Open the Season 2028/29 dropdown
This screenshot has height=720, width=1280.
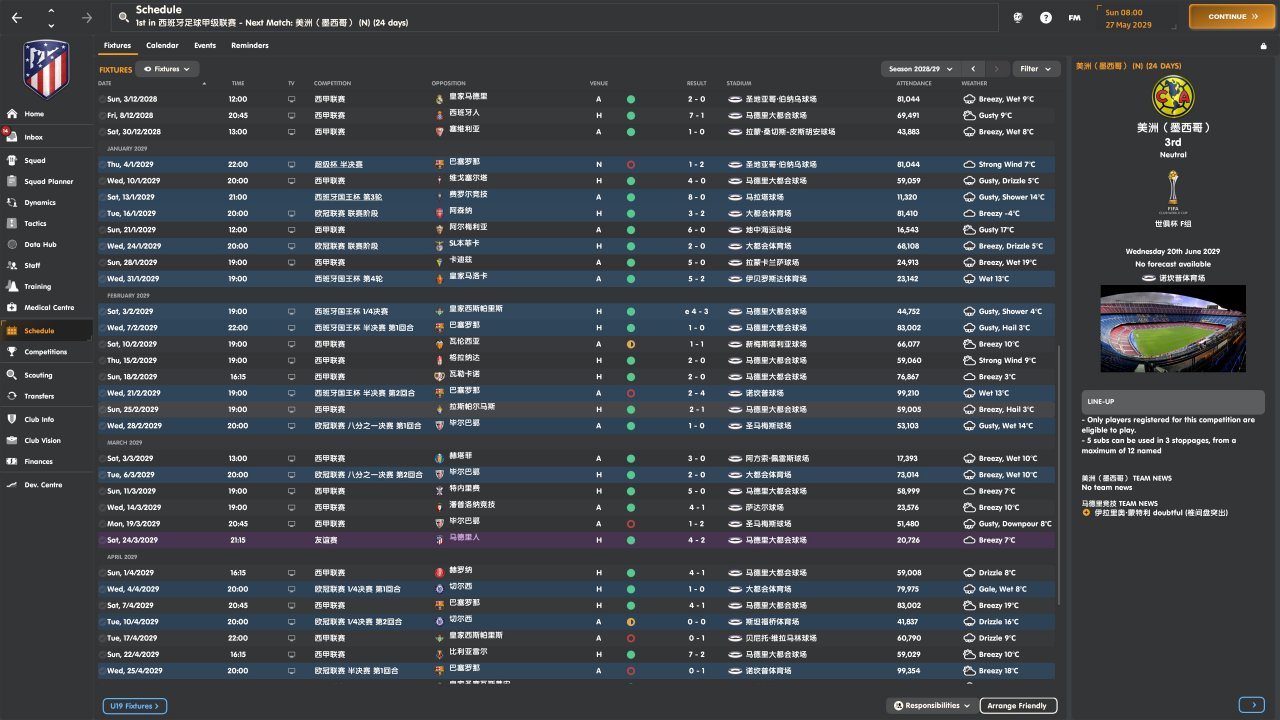point(920,69)
